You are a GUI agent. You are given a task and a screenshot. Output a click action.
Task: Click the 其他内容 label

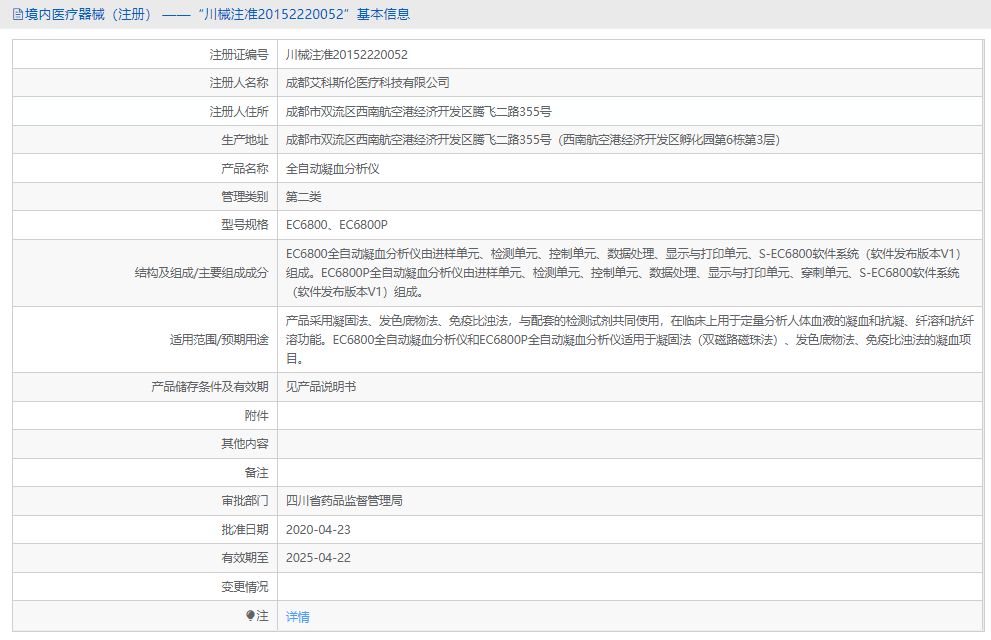(x=245, y=444)
